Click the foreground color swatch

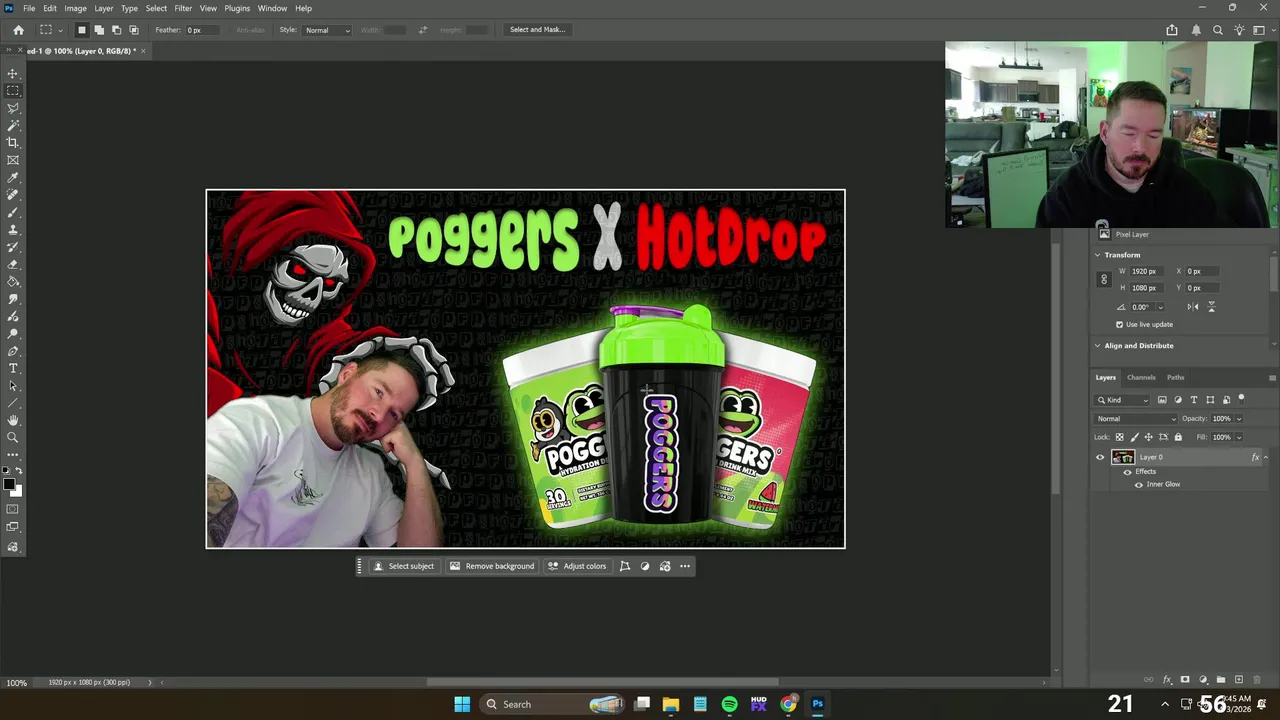click(x=9, y=485)
